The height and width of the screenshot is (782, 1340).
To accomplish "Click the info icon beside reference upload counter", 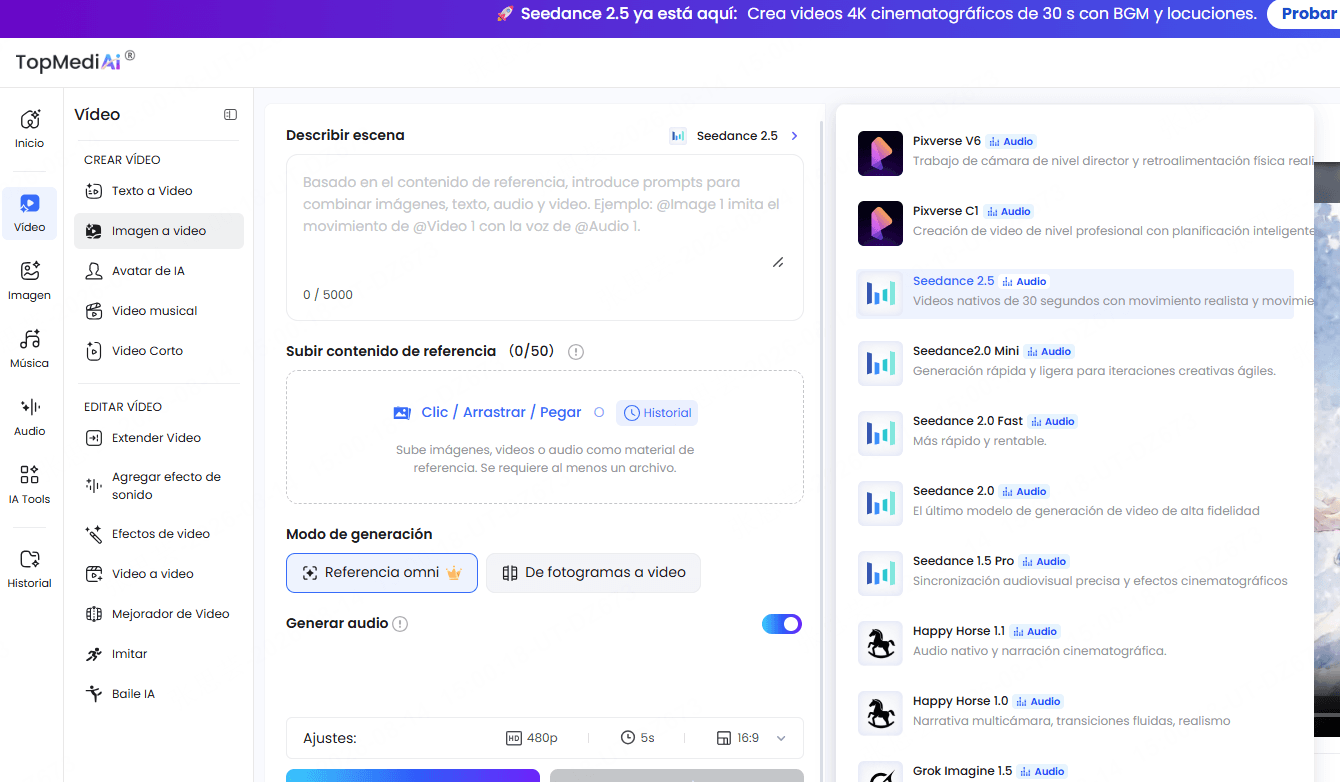I will (x=575, y=352).
